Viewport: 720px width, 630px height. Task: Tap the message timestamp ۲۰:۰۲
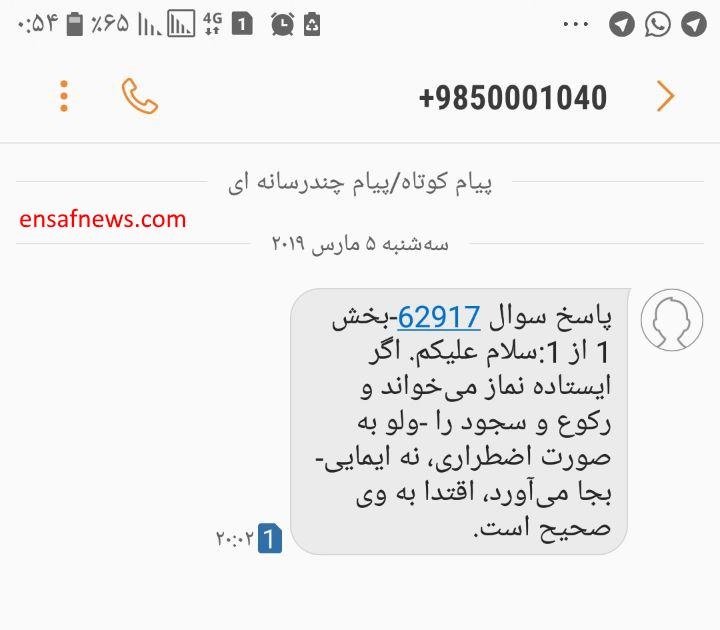coord(235,538)
